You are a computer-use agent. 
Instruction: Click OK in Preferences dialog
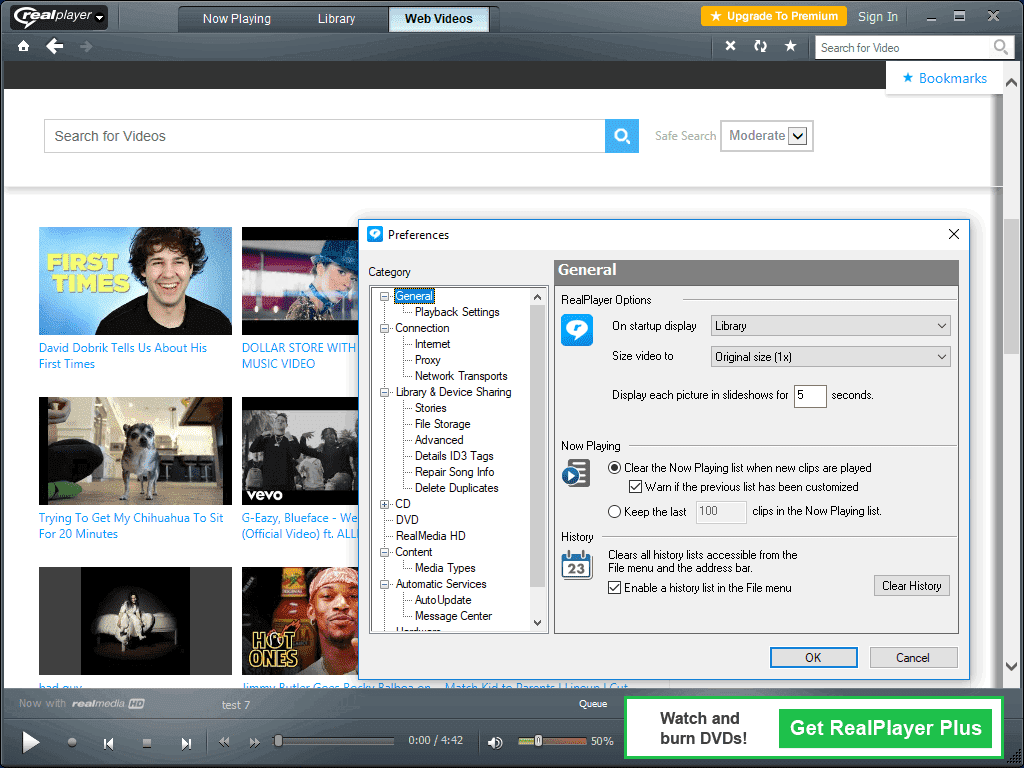click(x=813, y=658)
